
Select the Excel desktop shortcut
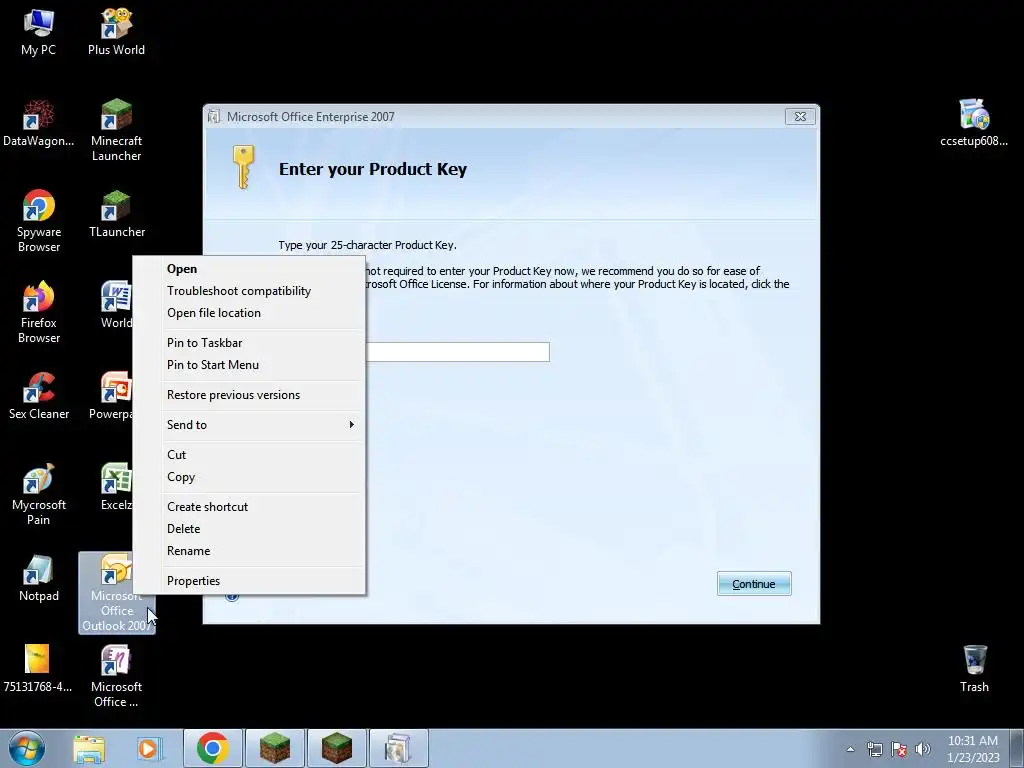coord(116,487)
